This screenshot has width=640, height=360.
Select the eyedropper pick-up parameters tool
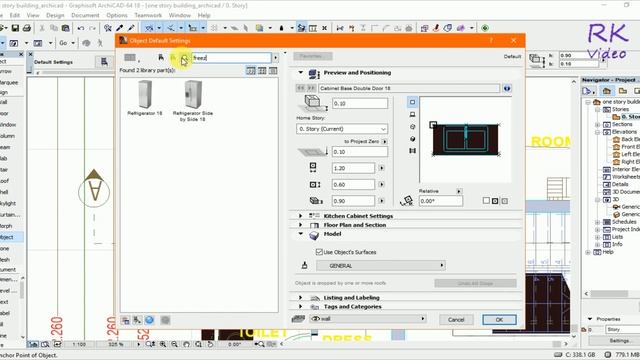tap(120, 28)
